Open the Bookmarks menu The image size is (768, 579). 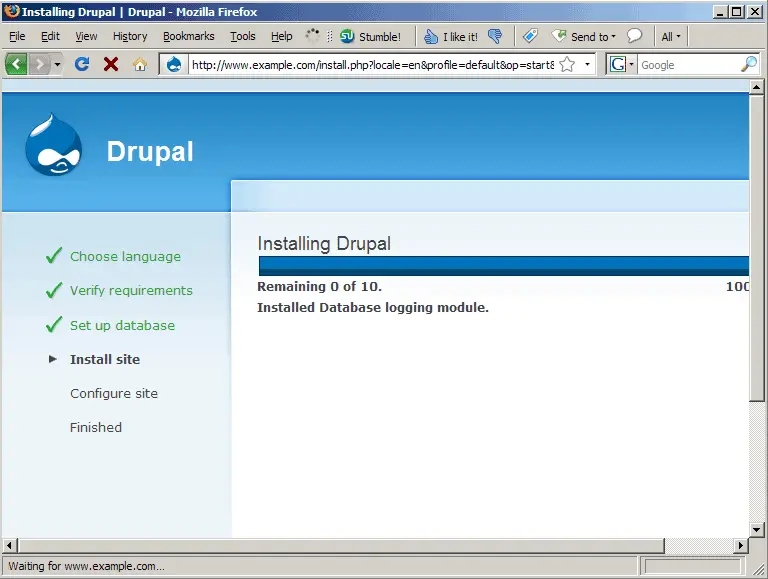point(189,36)
